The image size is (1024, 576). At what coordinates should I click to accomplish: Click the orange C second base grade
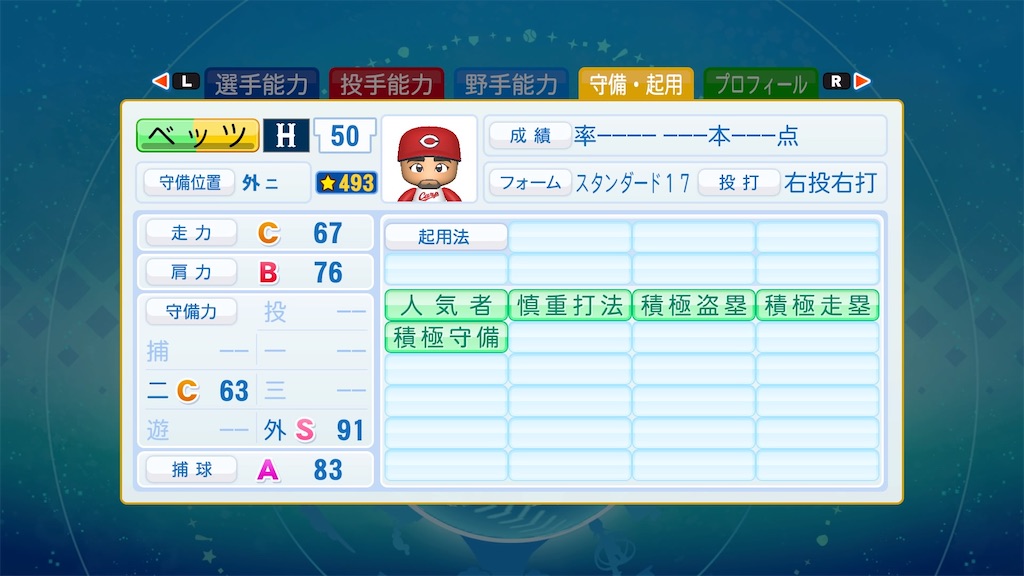187,391
